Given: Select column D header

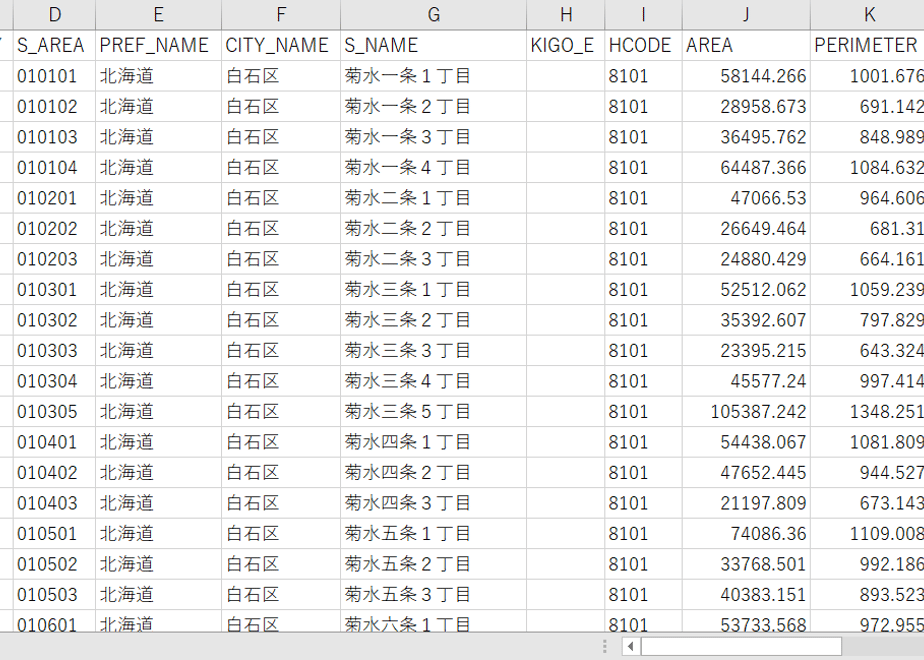Looking at the screenshot, I should (54, 15).
